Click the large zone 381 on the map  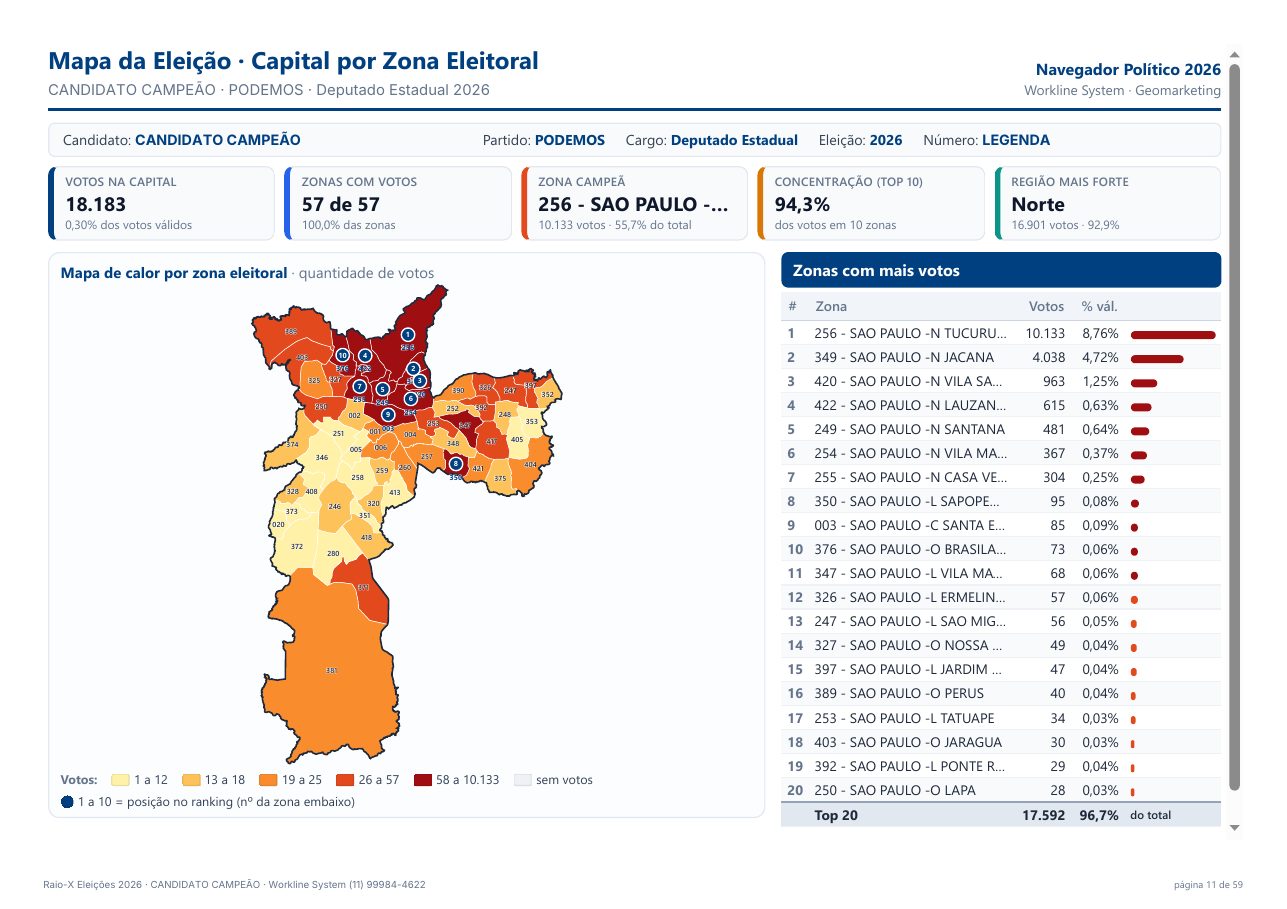pyautogui.click(x=332, y=670)
